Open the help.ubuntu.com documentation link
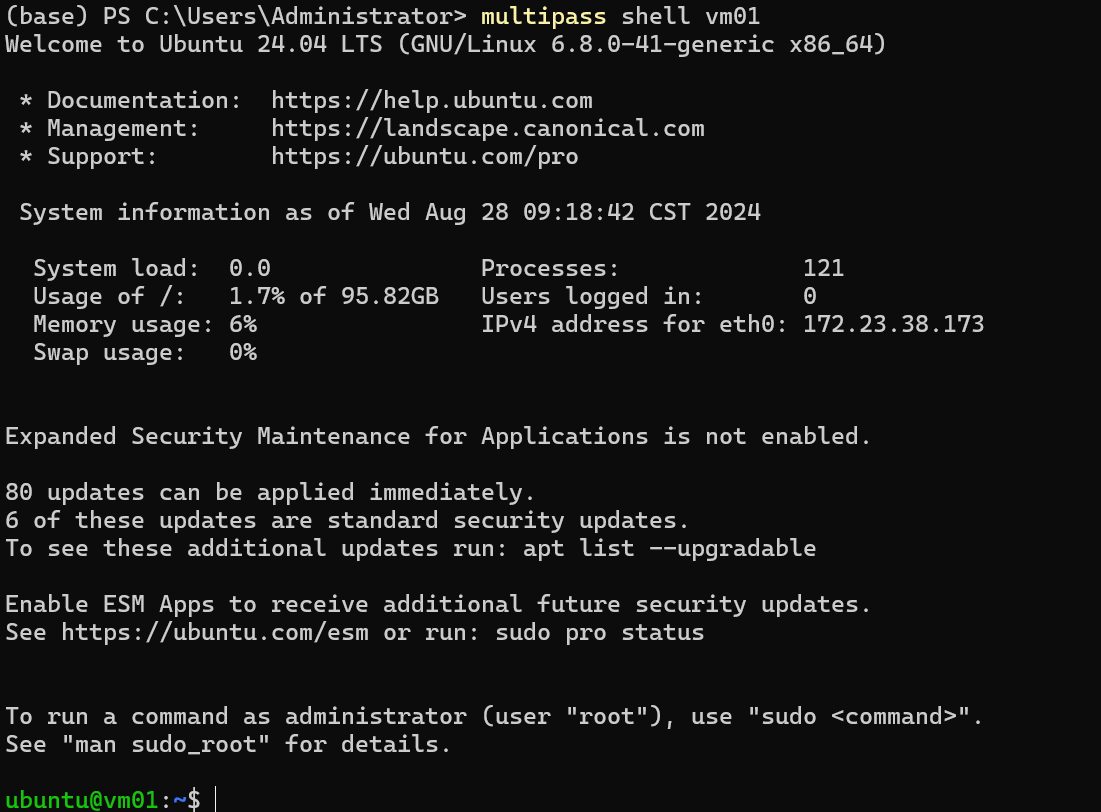Viewport: 1101px width, 812px height. (x=431, y=101)
